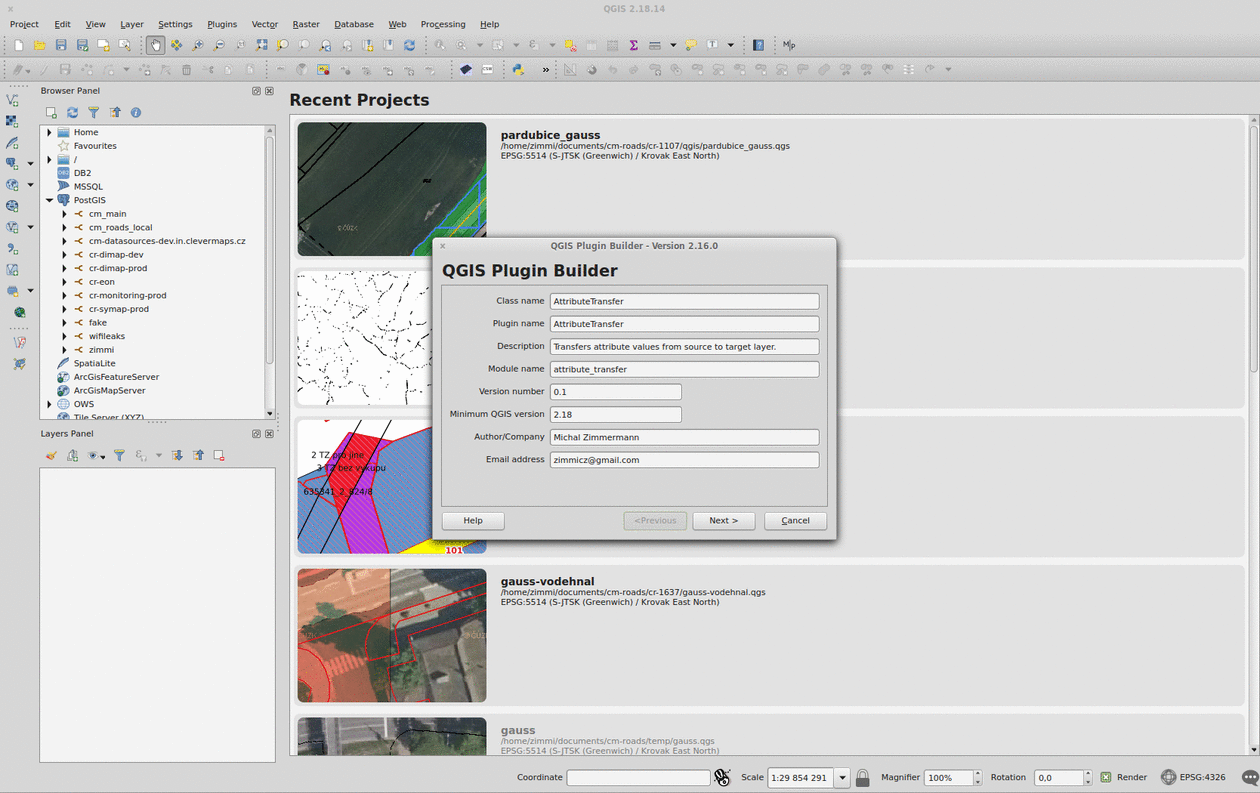
Task: Click the Email address input field
Action: coord(684,459)
